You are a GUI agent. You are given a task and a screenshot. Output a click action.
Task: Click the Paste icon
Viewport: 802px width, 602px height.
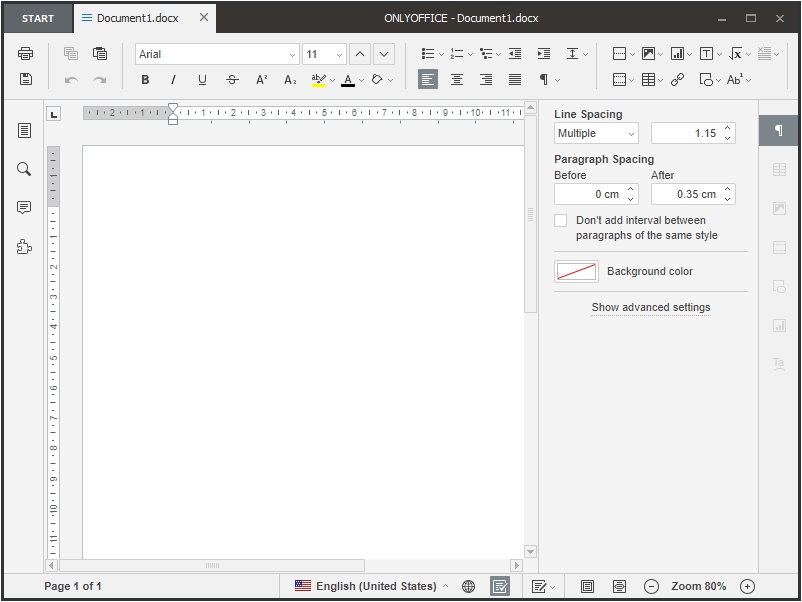point(100,53)
